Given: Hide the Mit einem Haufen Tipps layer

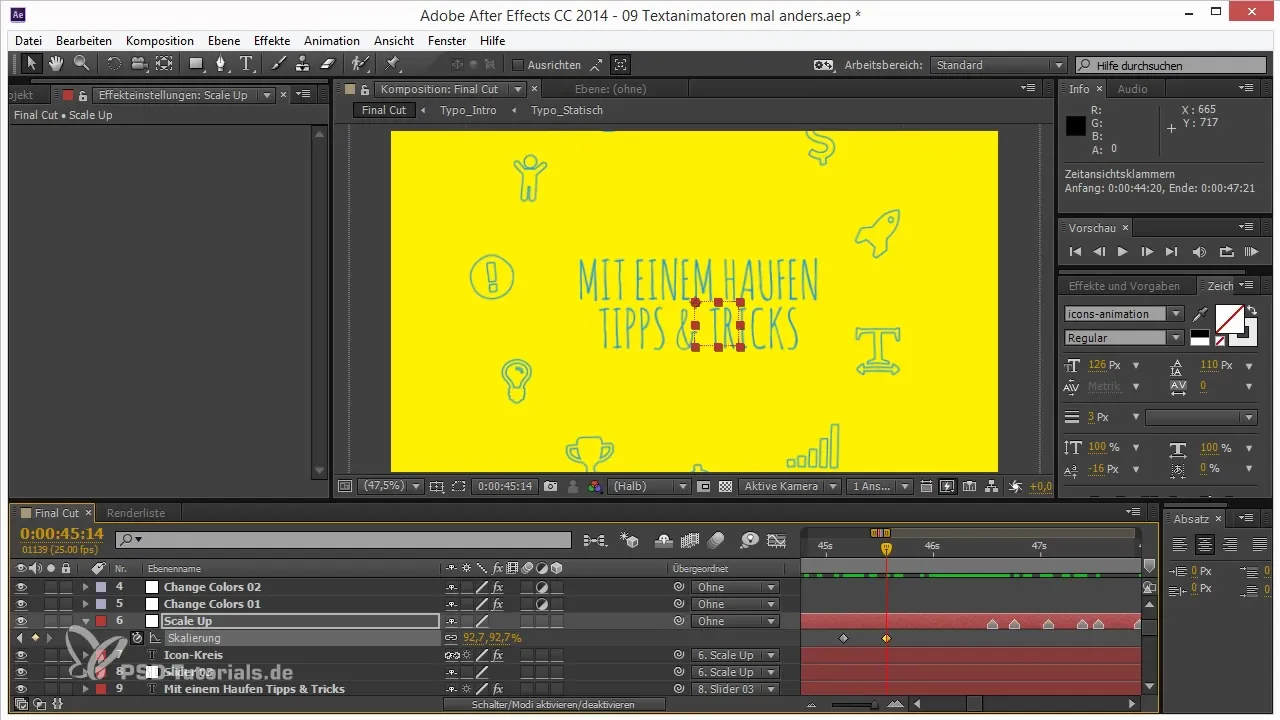Looking at the screenshot, I should coord(21,689).
